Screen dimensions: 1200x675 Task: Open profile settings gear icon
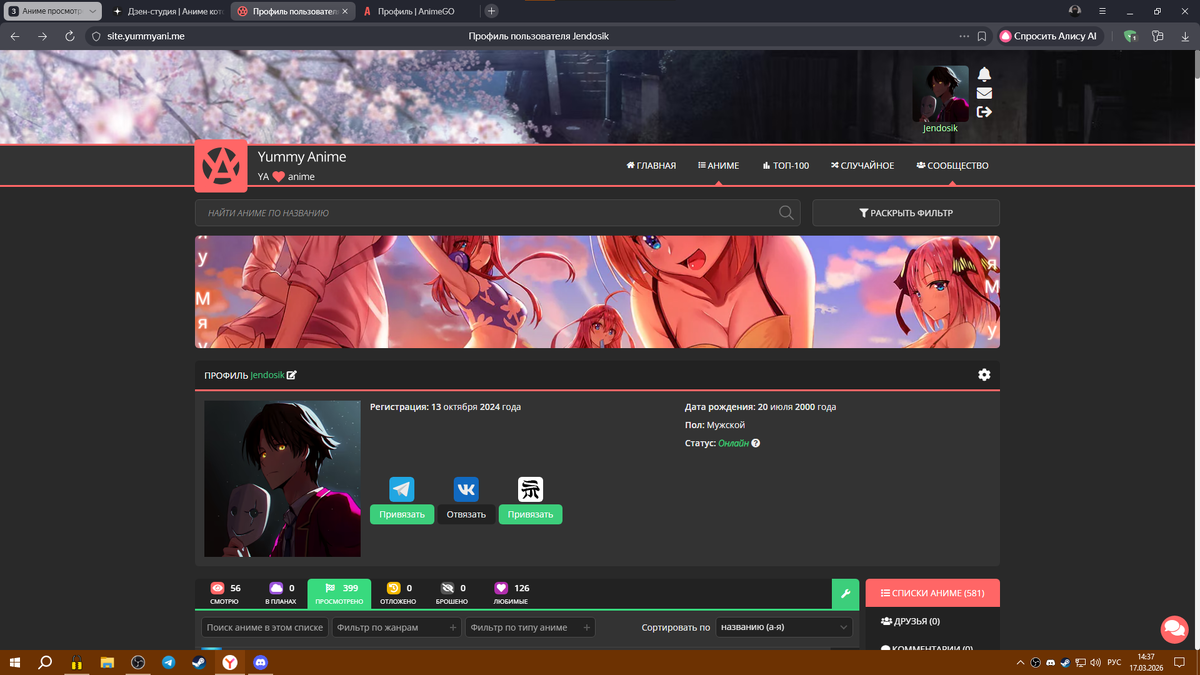click(x=984, y=374)
